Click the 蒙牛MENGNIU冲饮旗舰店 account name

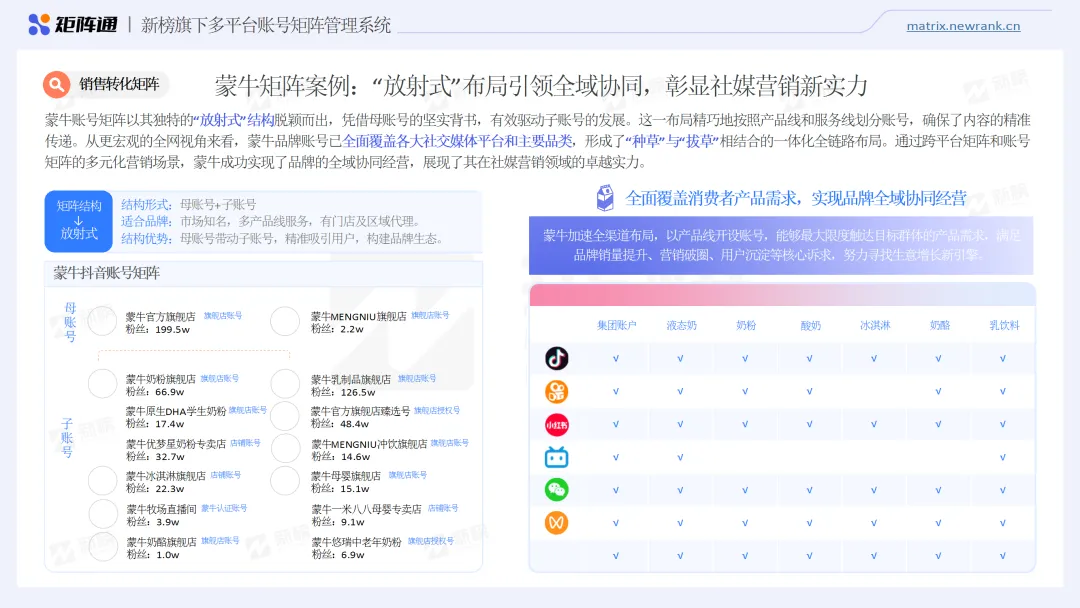coord(369,444)
